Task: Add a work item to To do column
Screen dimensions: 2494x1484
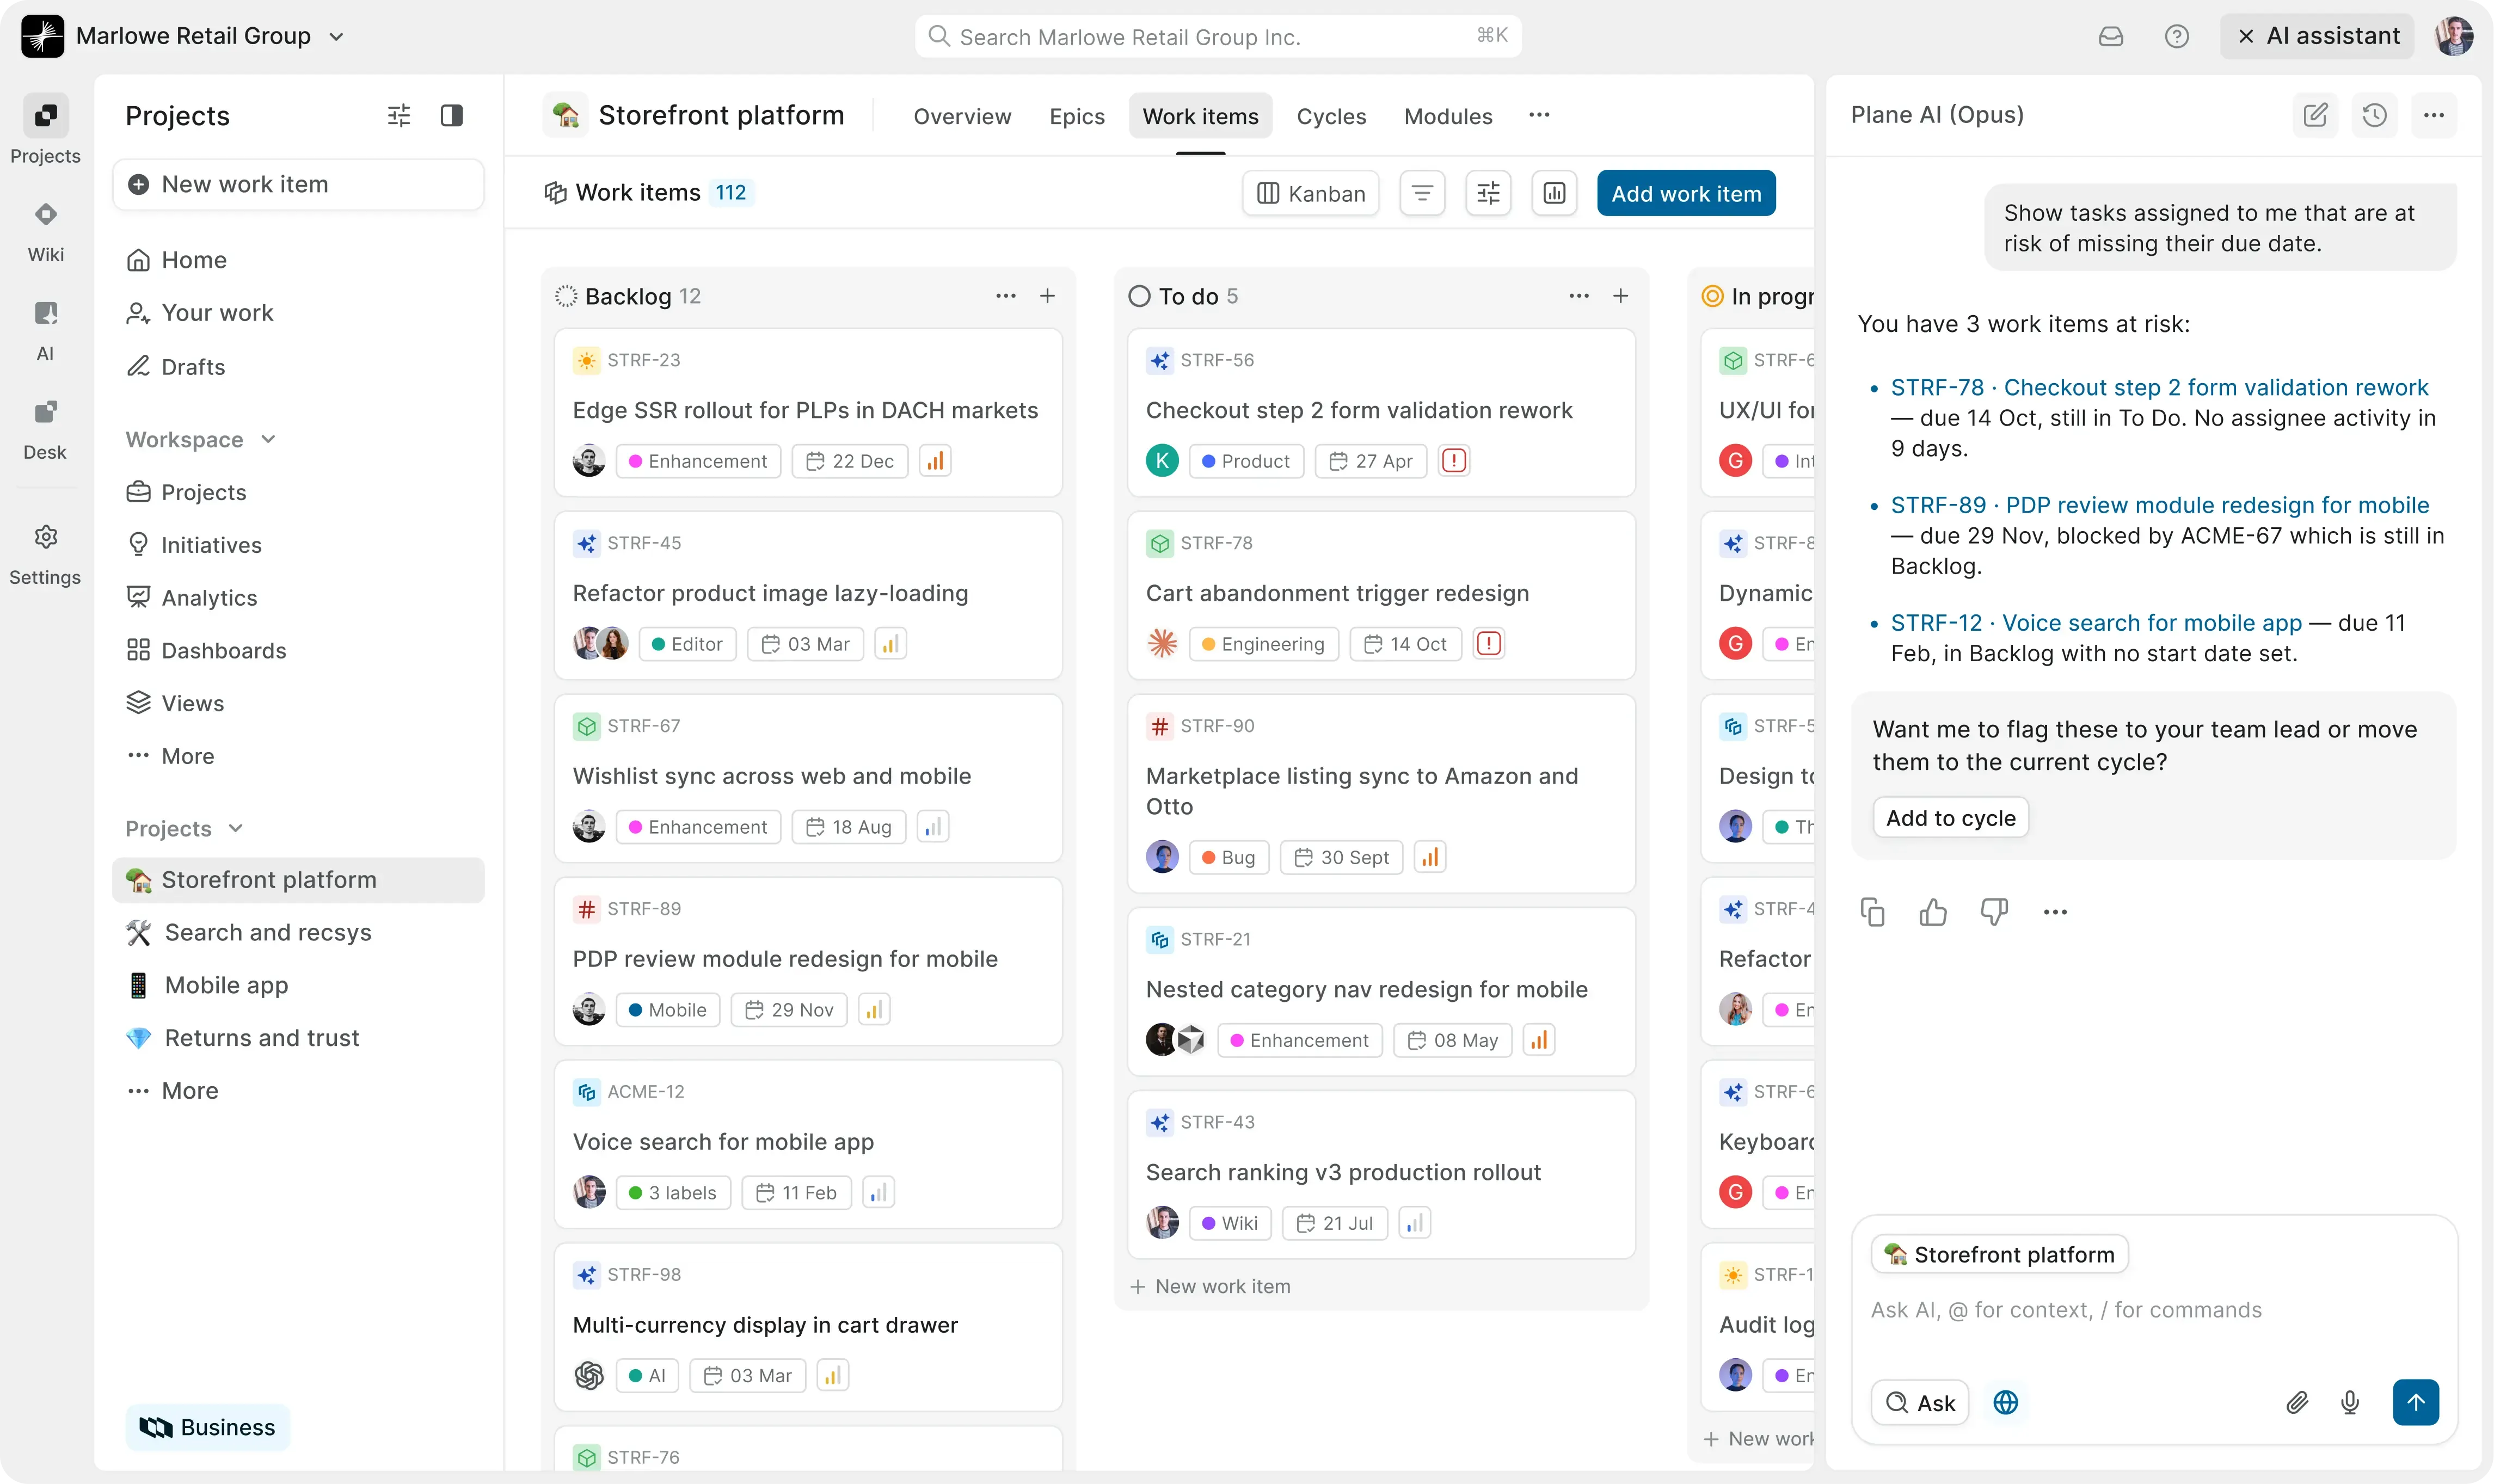Action: click(x=1620, y=296)
